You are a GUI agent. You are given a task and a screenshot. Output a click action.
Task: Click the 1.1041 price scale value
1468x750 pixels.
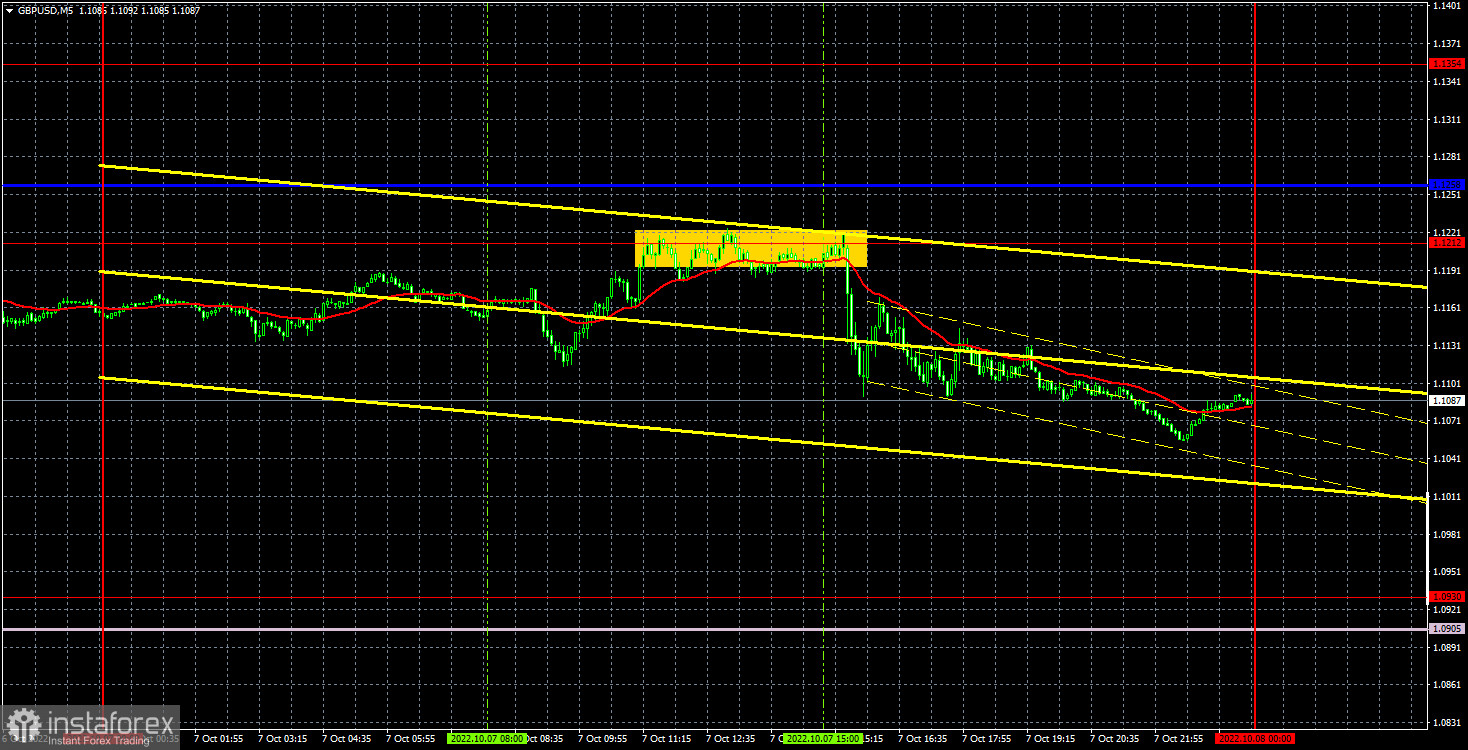(x=1447, y=459)
